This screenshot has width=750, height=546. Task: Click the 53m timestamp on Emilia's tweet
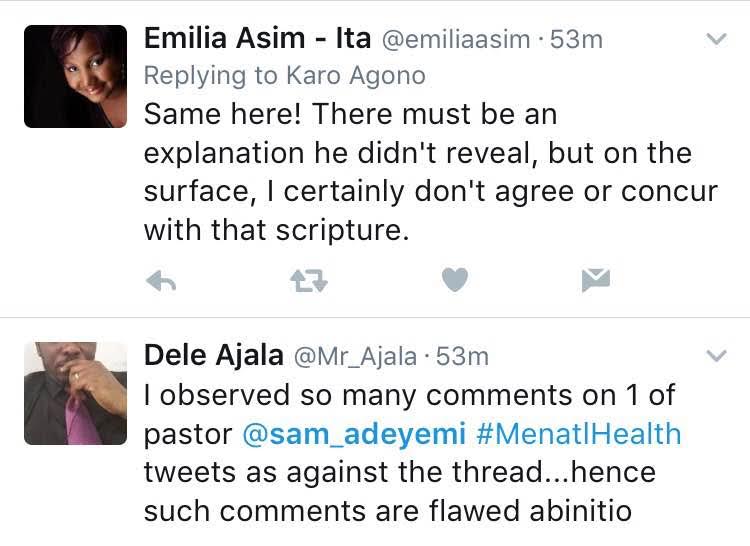tap(575, 39)
